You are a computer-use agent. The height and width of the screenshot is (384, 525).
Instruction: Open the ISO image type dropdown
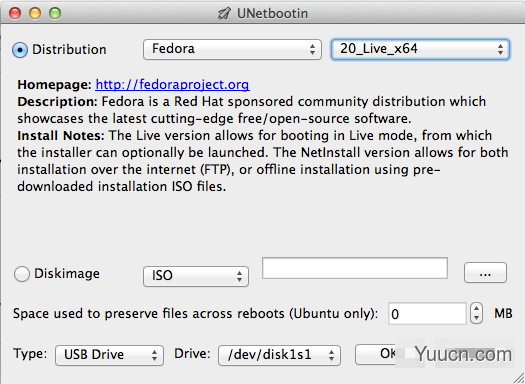coord(196,276)
